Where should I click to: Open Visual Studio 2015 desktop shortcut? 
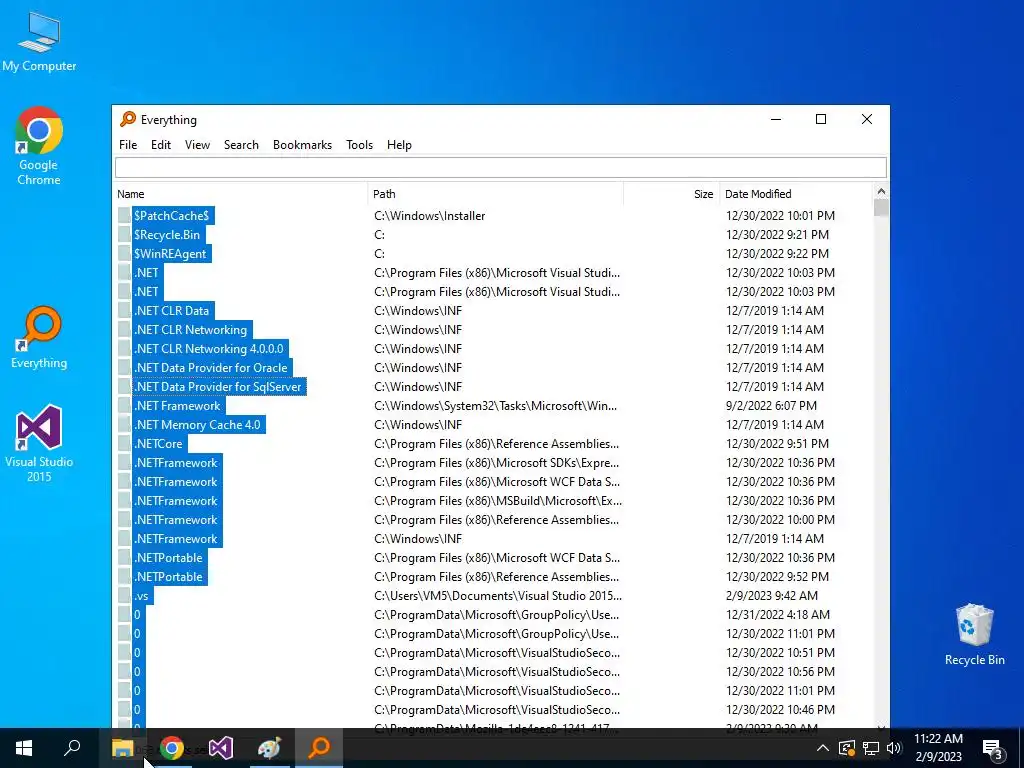[39, 444]
